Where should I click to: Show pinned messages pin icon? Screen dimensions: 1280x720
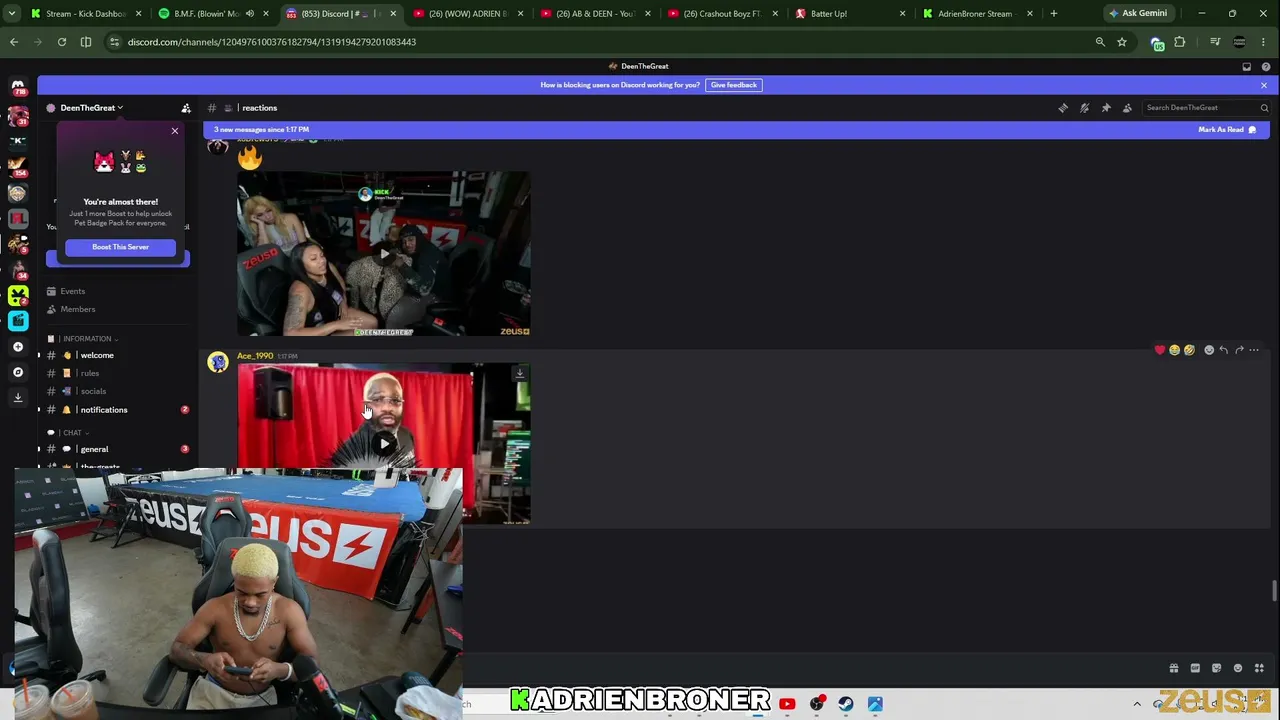pyautogui.click(x=1106, y=108)
